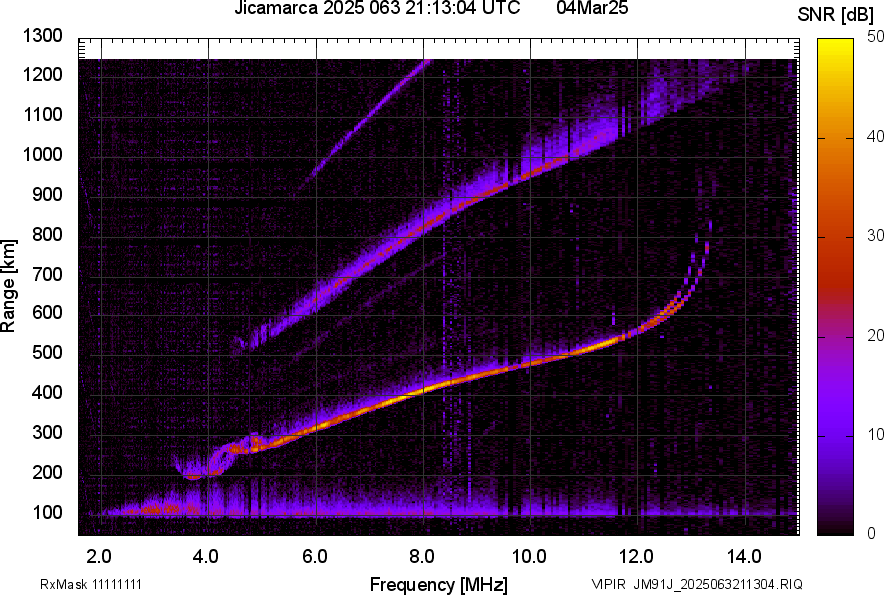Click the date label '04Mar25'
This screenshot has width=884, height=595.
coord(592,8)
